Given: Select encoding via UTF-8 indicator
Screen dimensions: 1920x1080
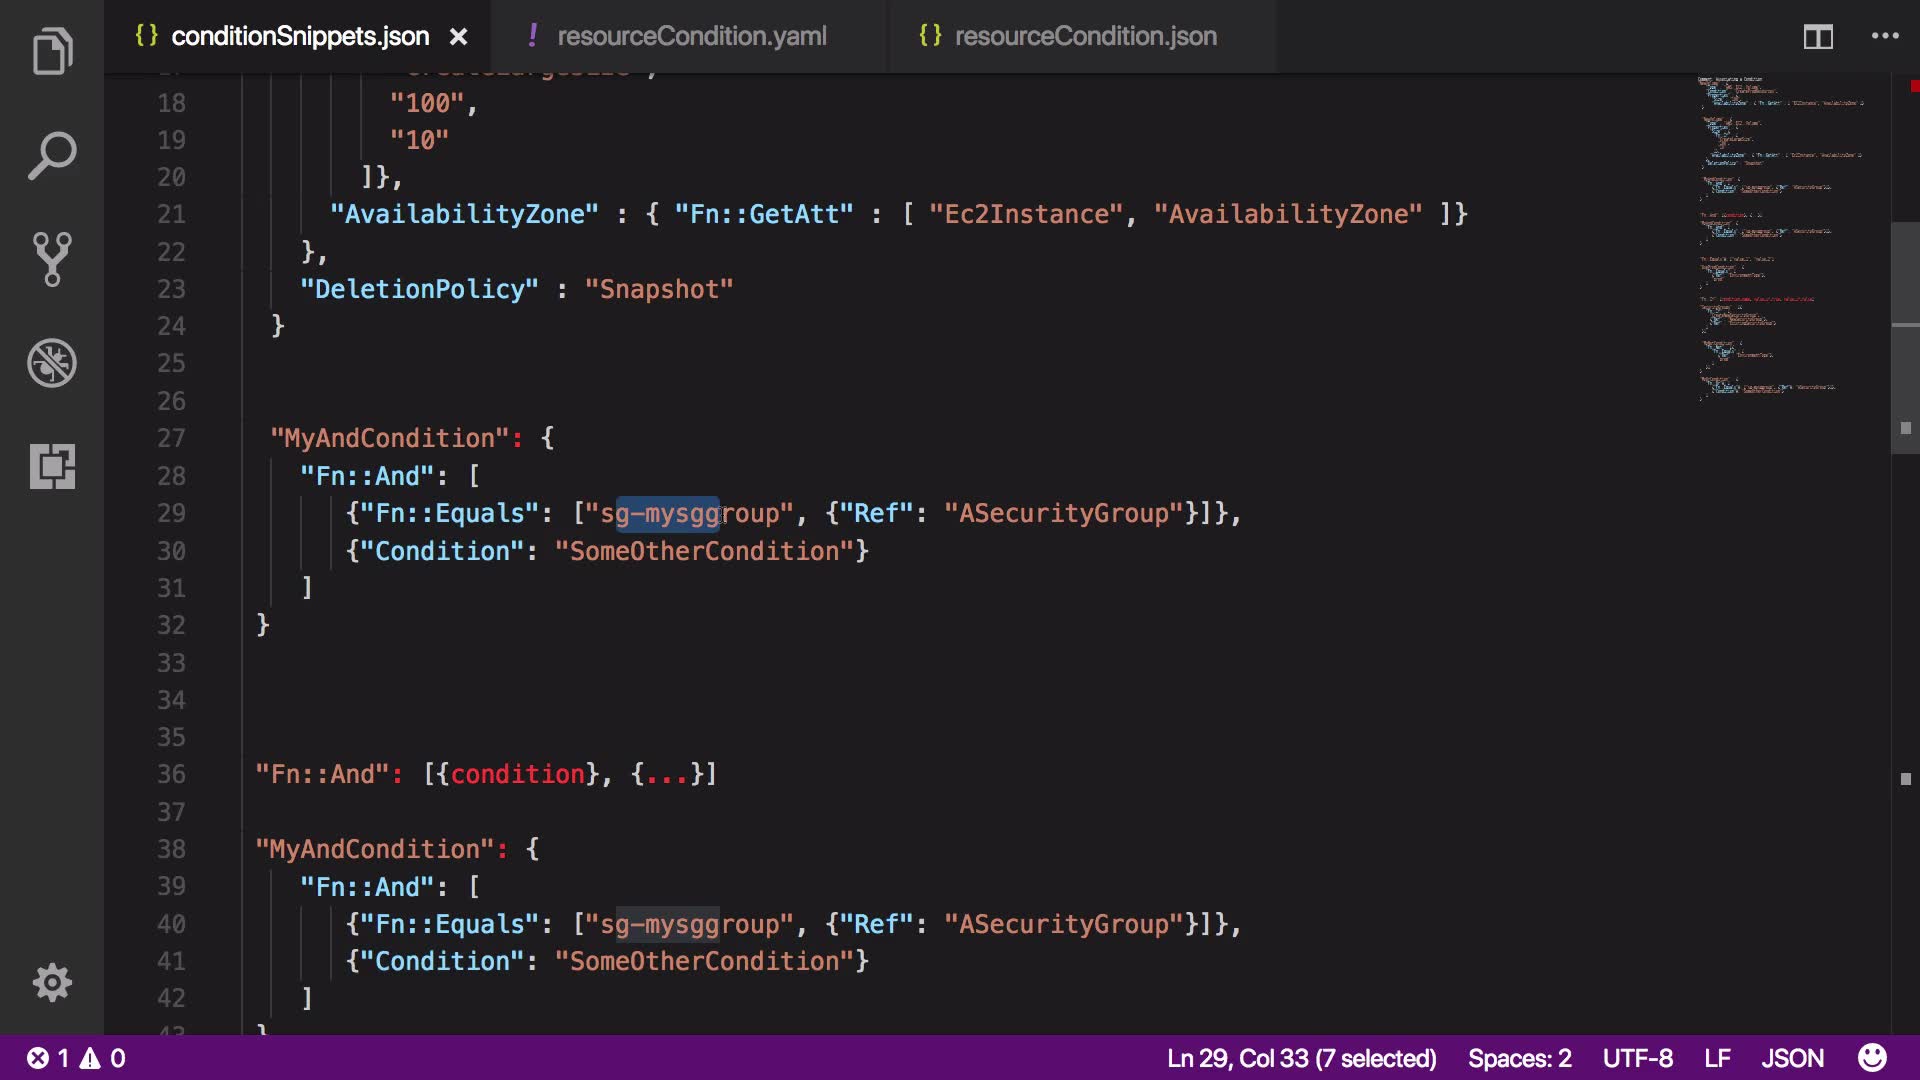Looking at the screenshot, I should 1637,1058.
